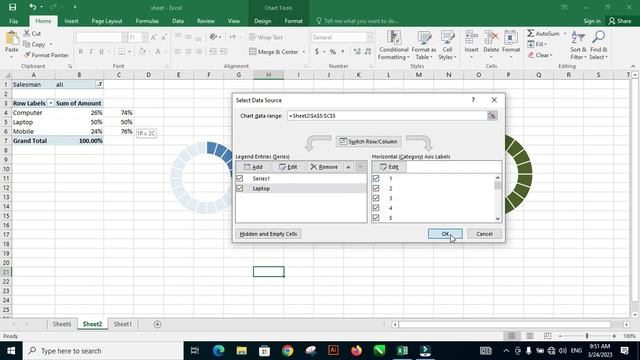
Task: Click the Format Painter brush
Action: point(27,55)
